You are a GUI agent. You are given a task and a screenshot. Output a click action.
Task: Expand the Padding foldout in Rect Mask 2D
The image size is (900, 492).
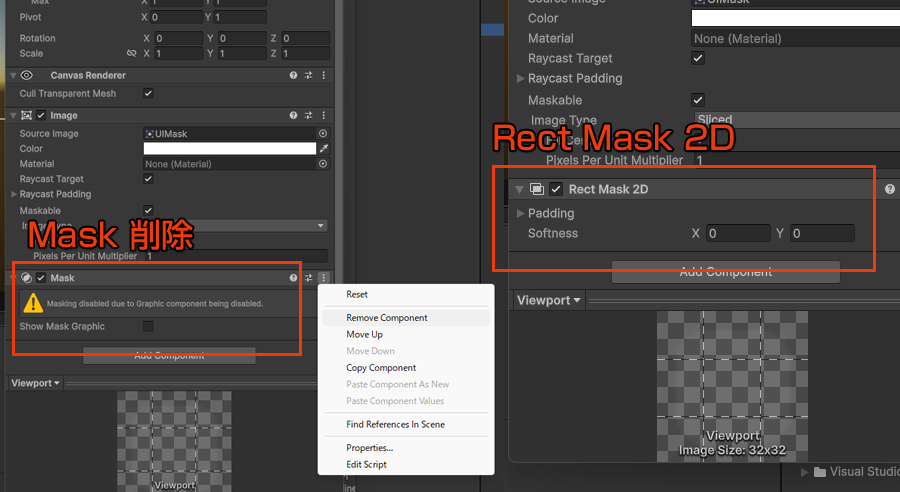point(521,213)
